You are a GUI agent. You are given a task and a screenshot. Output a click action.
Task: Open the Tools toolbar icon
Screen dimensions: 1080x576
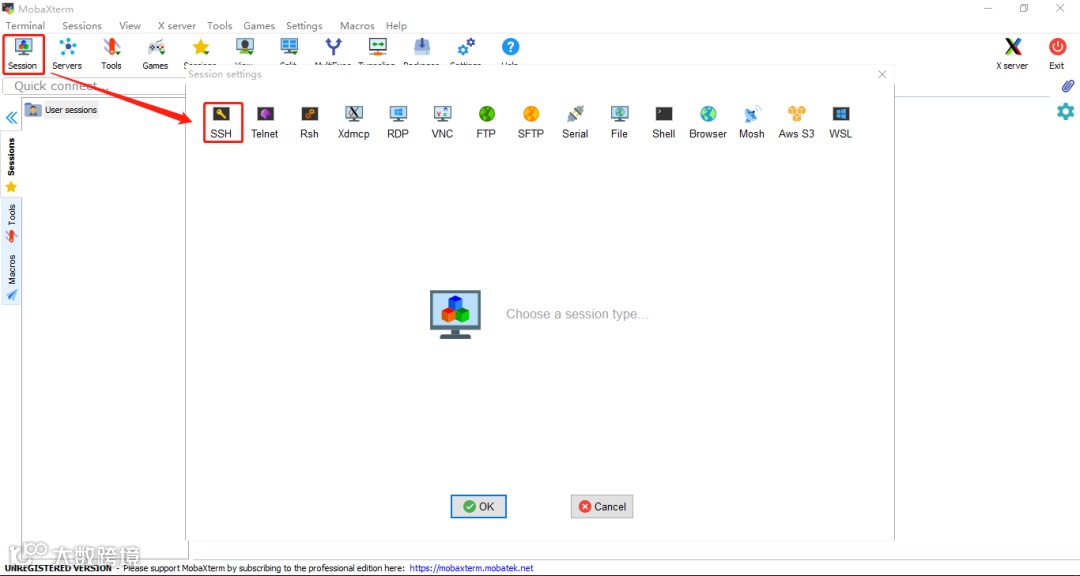click(111, 54)
